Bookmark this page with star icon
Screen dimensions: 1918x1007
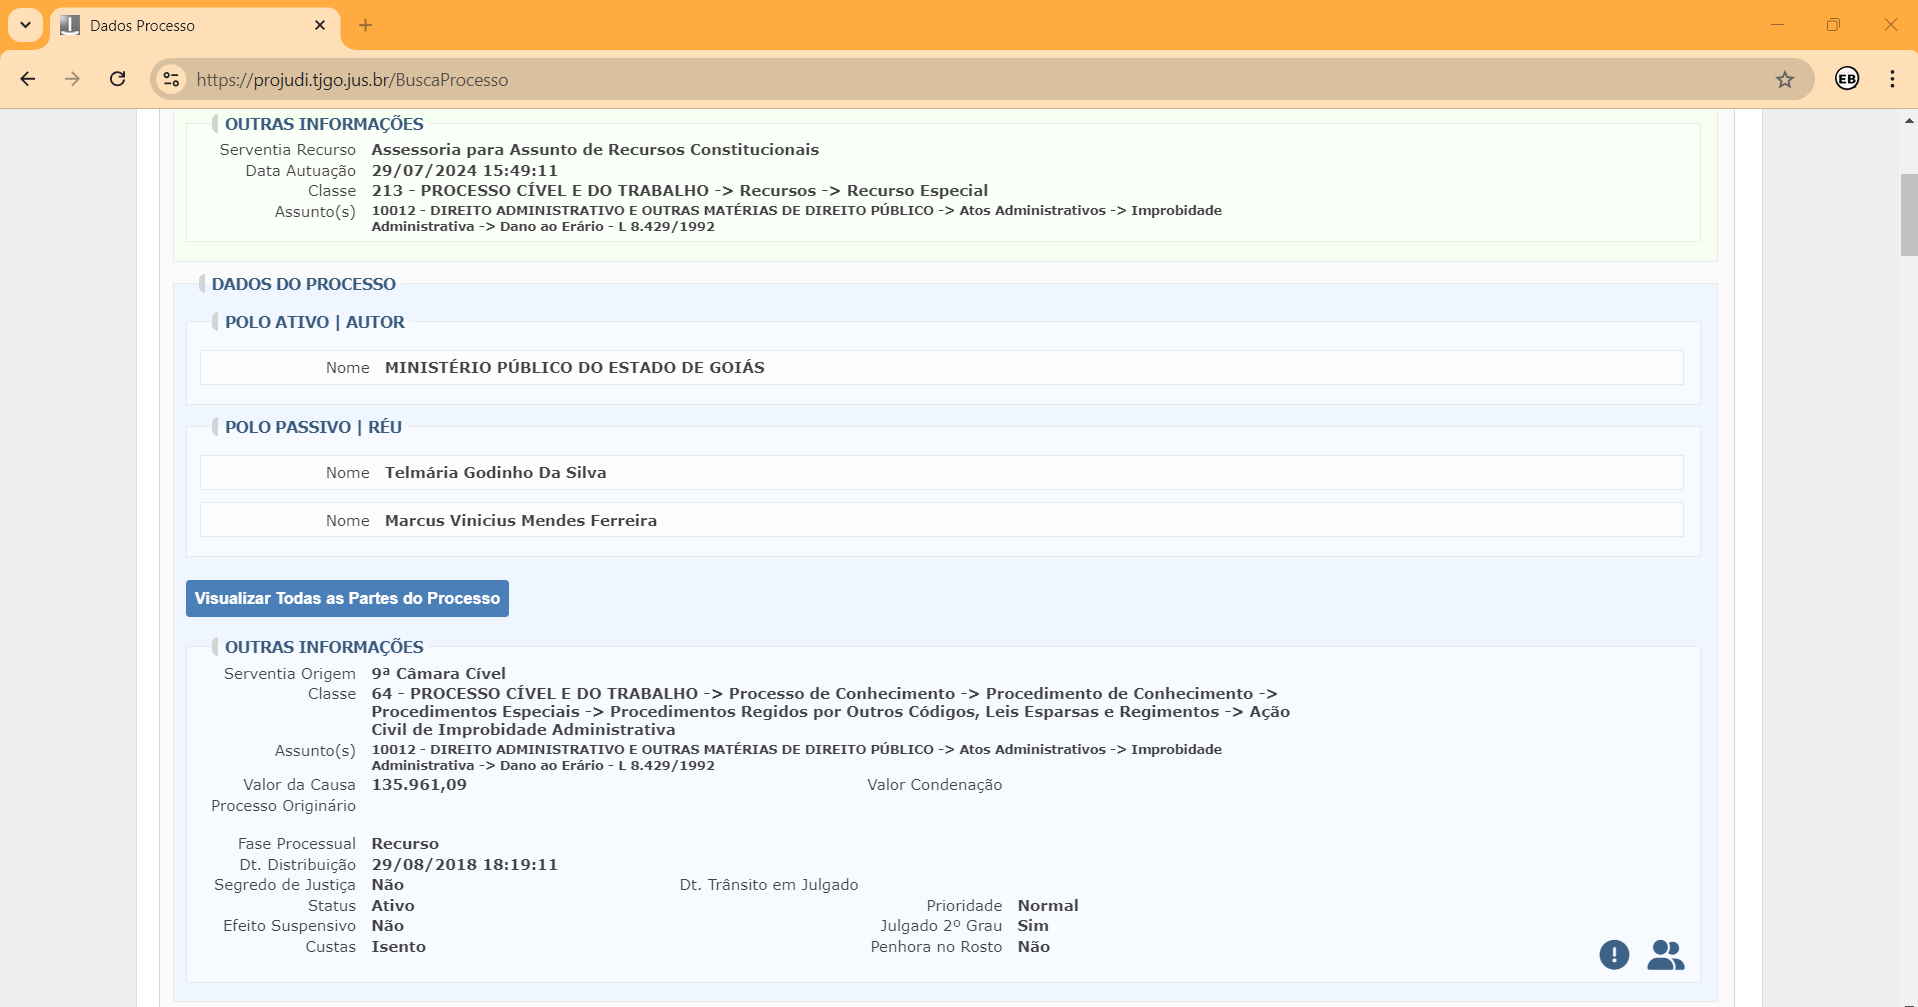[1784, 80]
